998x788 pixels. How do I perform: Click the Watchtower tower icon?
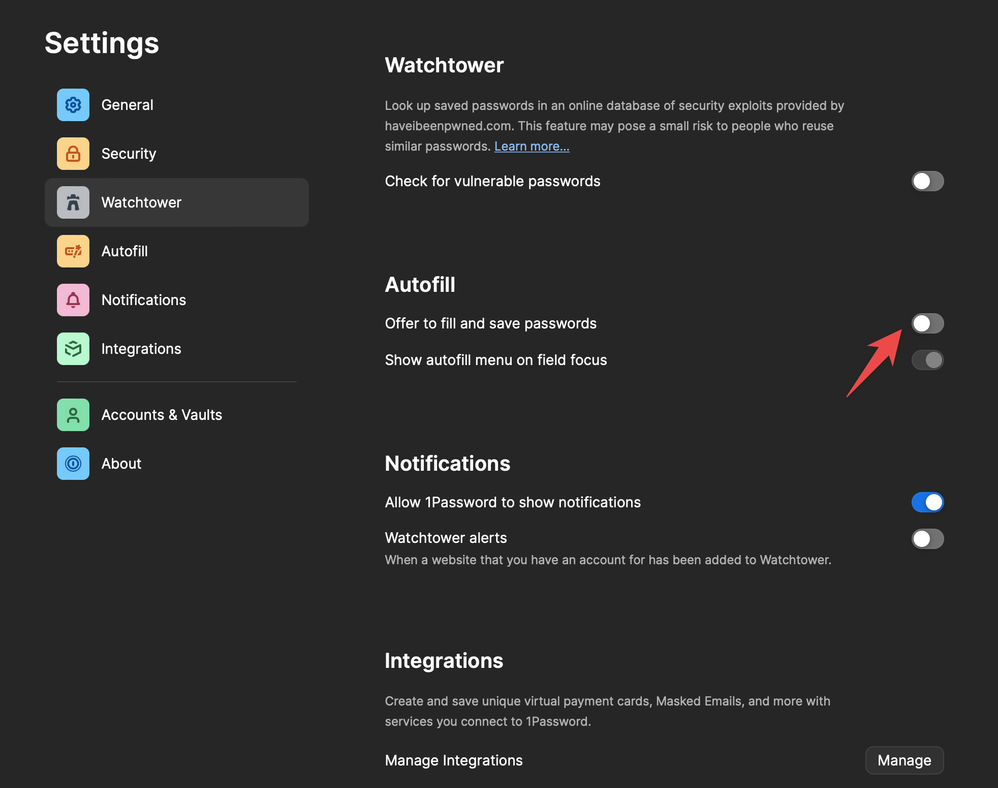73,203
